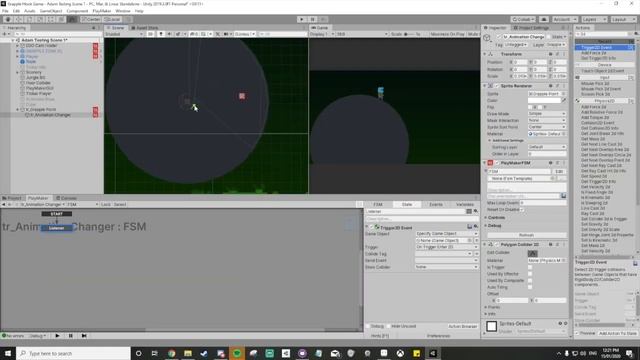Click the plus add button in Hierarchy
Screen dimensions: 640x360
4,34
